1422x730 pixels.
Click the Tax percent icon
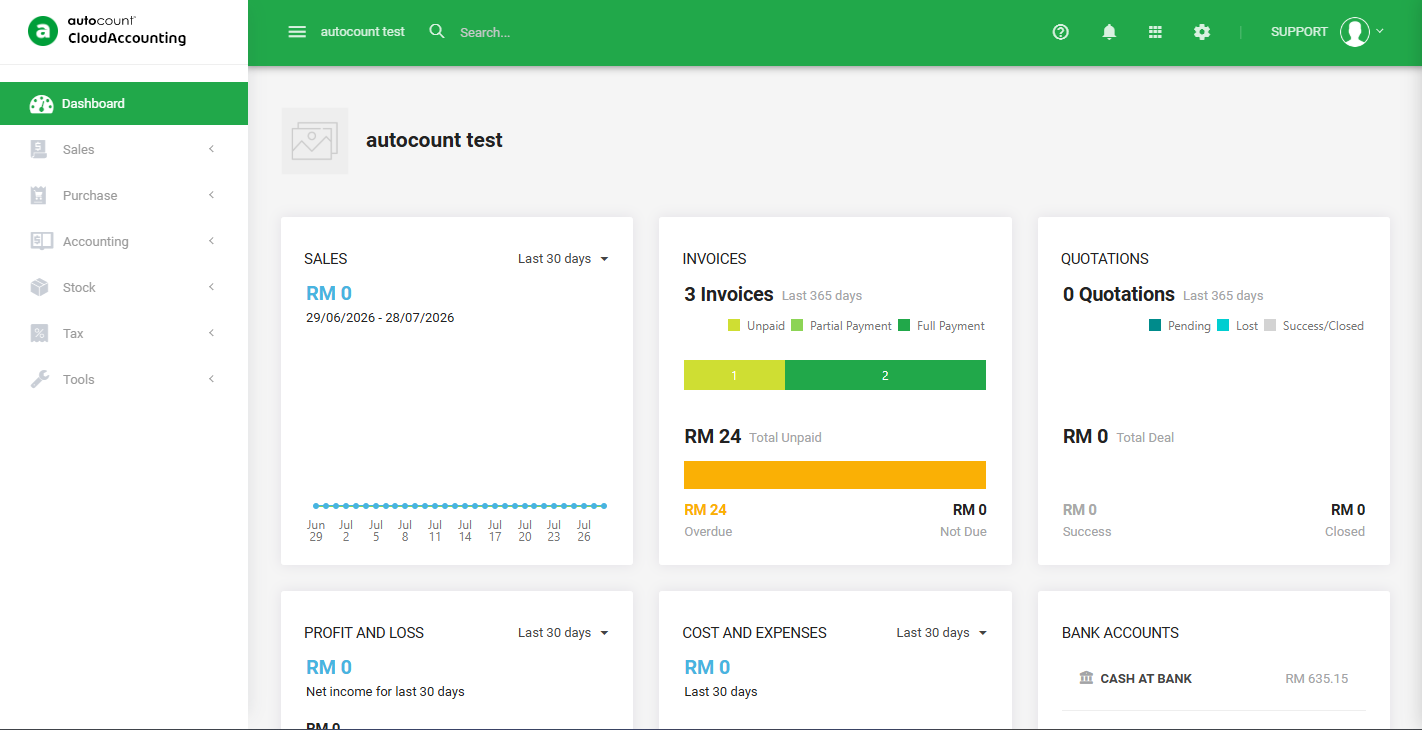tap(39, 333)
